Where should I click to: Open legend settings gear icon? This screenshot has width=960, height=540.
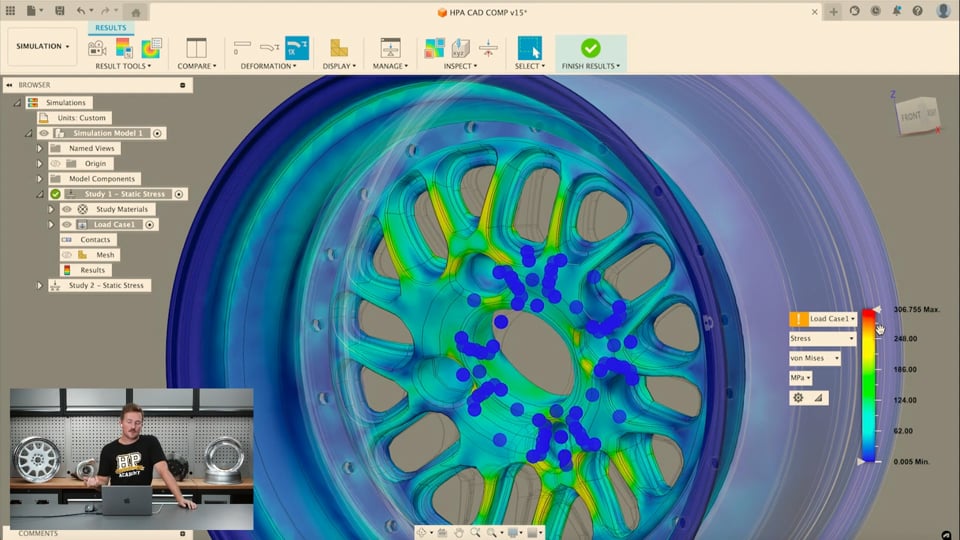[798, 398]
